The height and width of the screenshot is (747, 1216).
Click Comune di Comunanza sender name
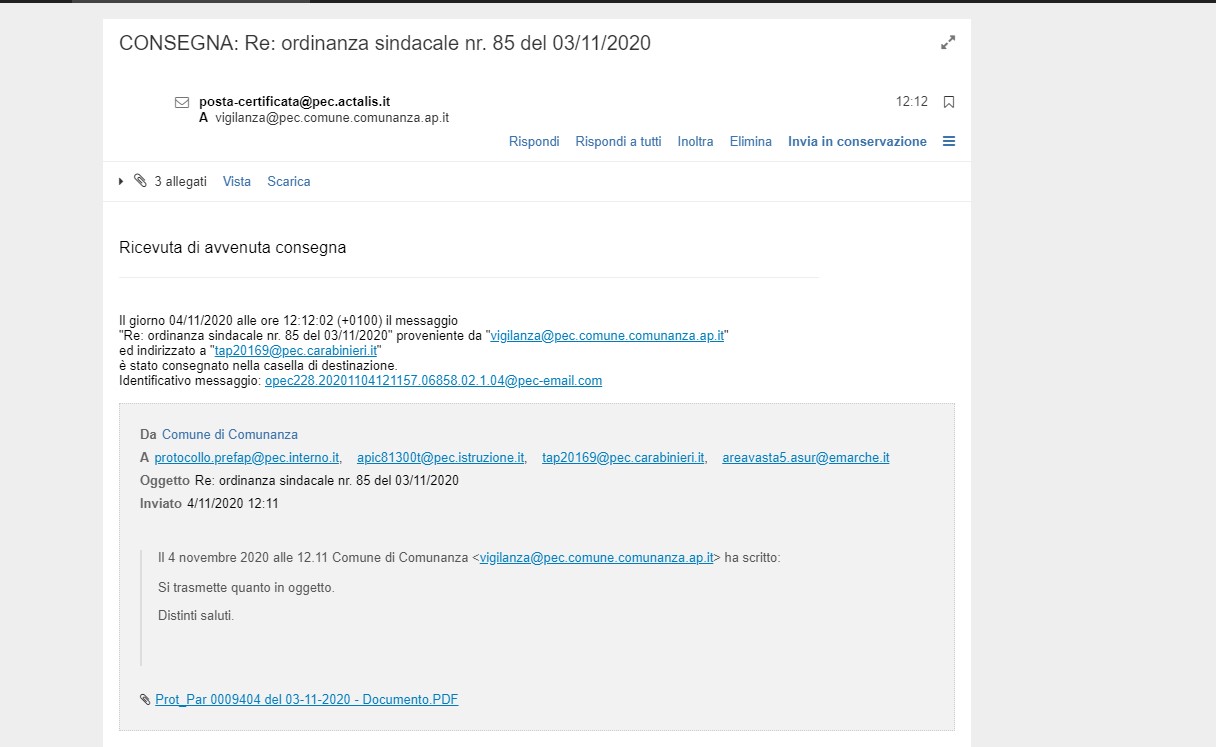coord(230,435)
